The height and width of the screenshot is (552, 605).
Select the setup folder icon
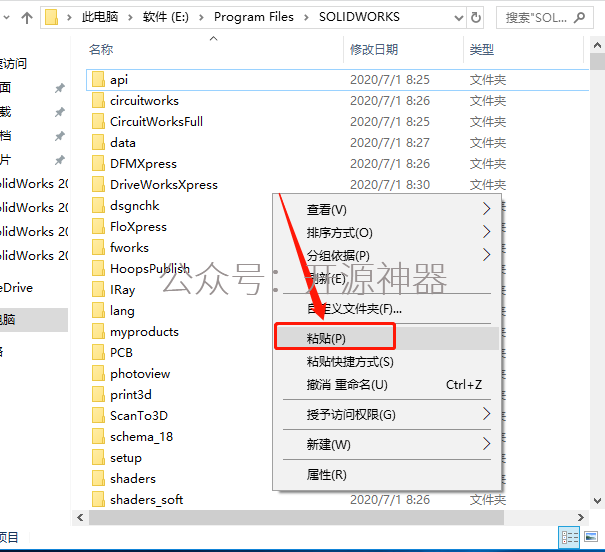click(98, 457)
